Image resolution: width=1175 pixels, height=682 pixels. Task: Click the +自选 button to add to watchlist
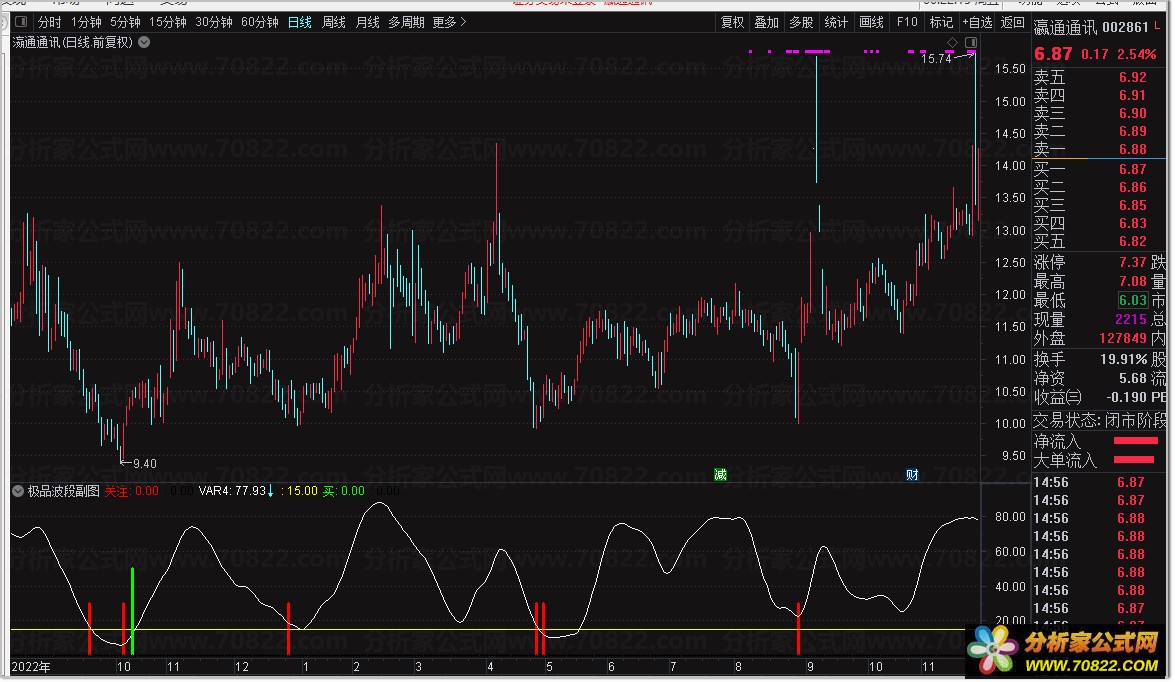[x=977, y=22]
